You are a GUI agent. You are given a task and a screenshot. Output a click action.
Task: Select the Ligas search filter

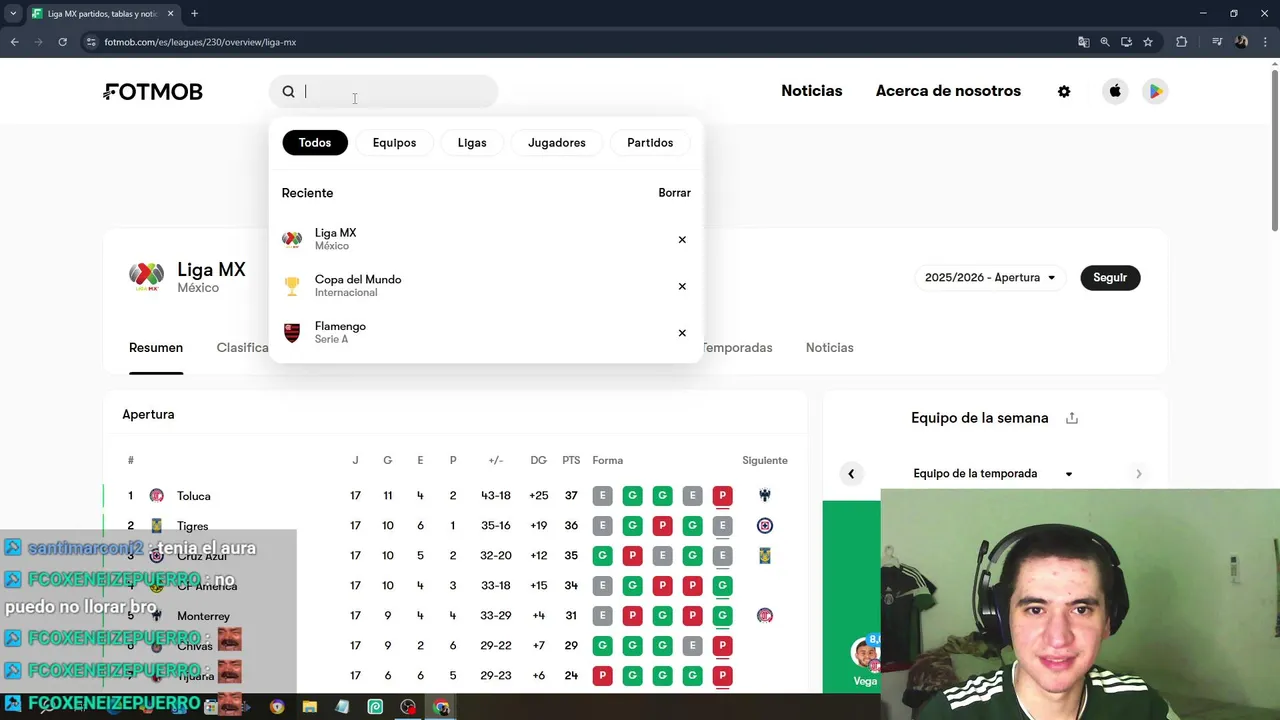(x=472, y=143)
